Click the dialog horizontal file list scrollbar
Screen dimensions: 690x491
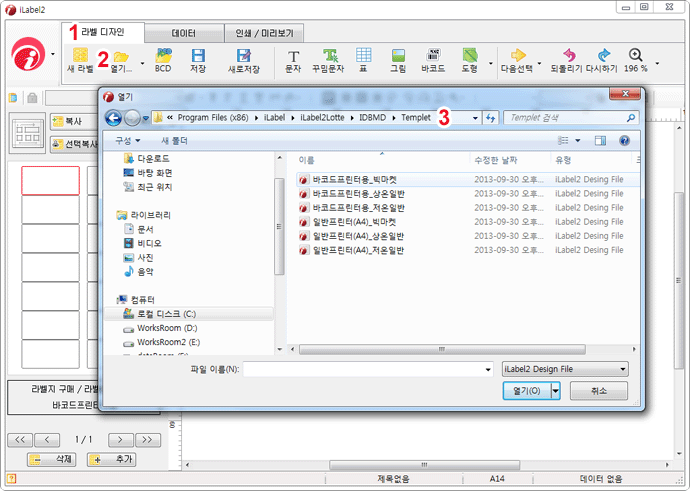click(x=442, y=349)
